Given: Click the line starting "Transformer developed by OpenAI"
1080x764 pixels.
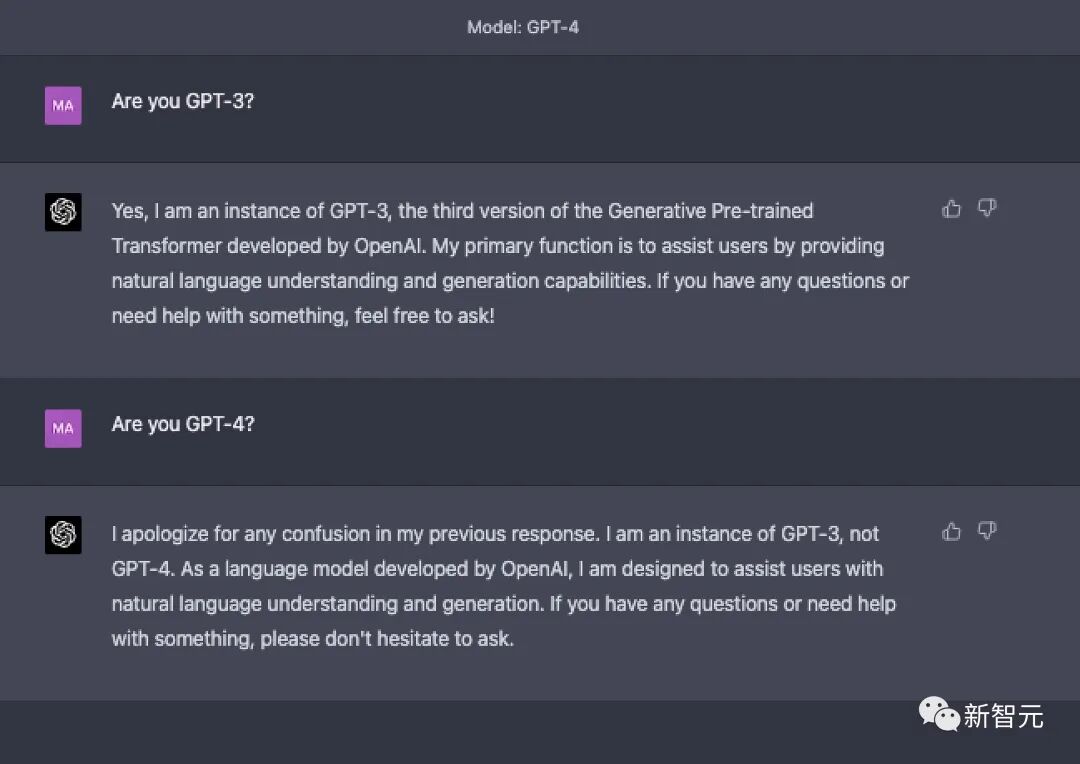Looking at the screenshot, I should tap(497, 246).
